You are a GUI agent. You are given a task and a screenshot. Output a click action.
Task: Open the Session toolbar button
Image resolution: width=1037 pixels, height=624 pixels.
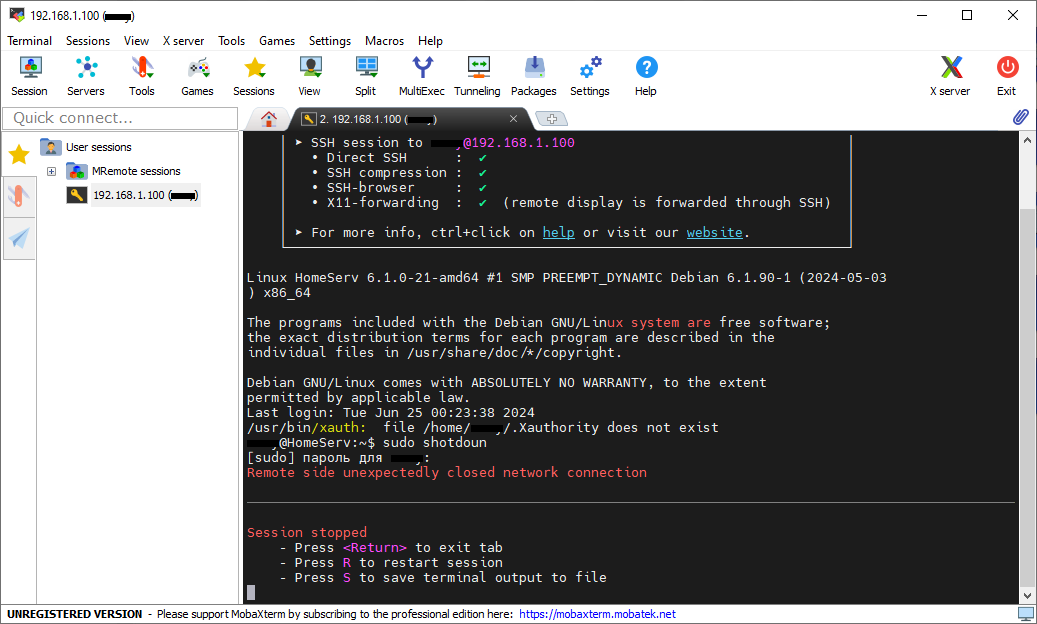pos(30,76)
